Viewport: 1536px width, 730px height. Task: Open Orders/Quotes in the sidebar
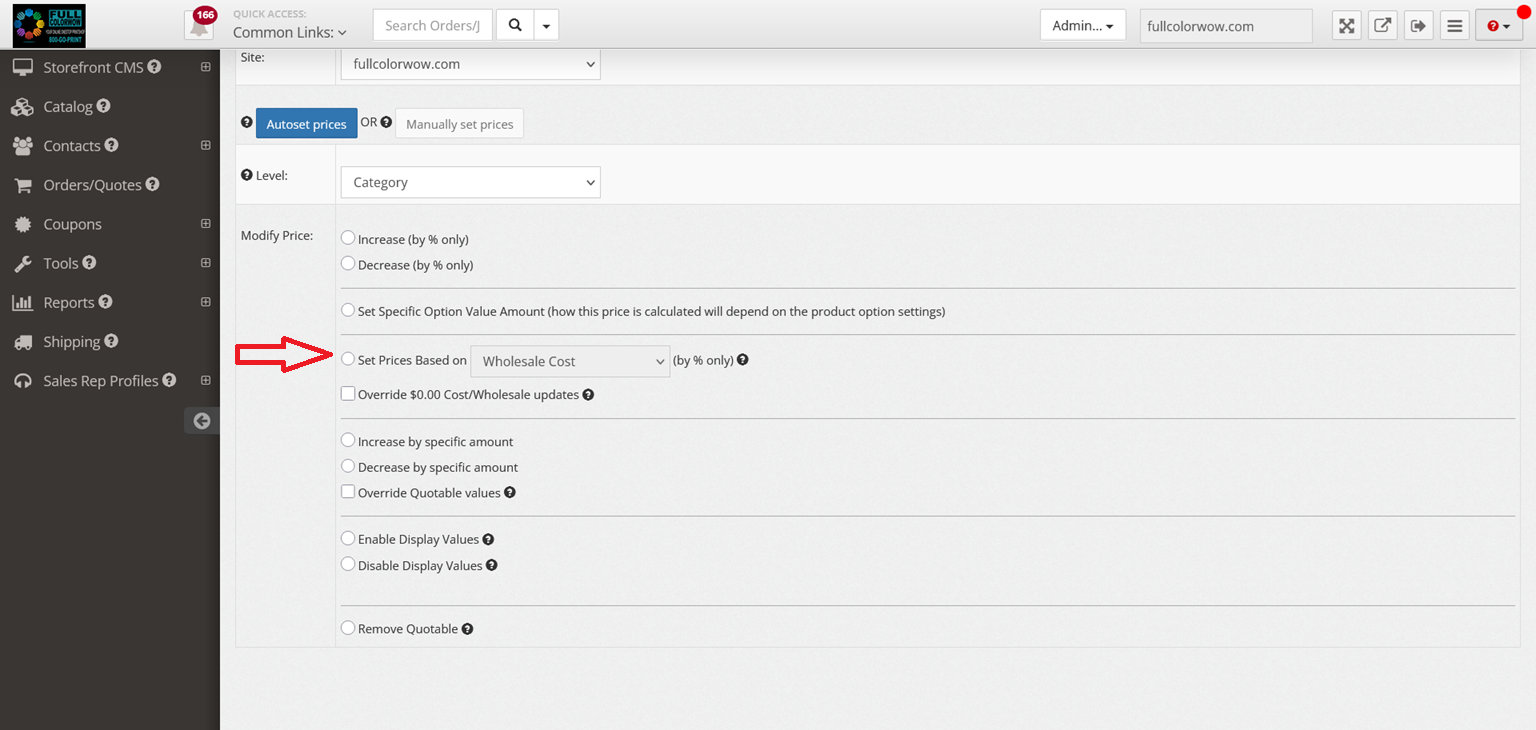(x=92, y=185)
